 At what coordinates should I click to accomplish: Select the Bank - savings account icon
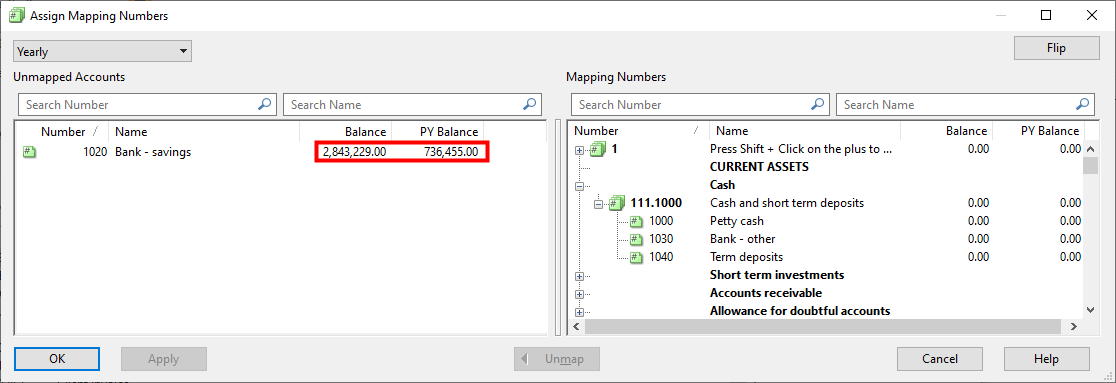(29, 152)
